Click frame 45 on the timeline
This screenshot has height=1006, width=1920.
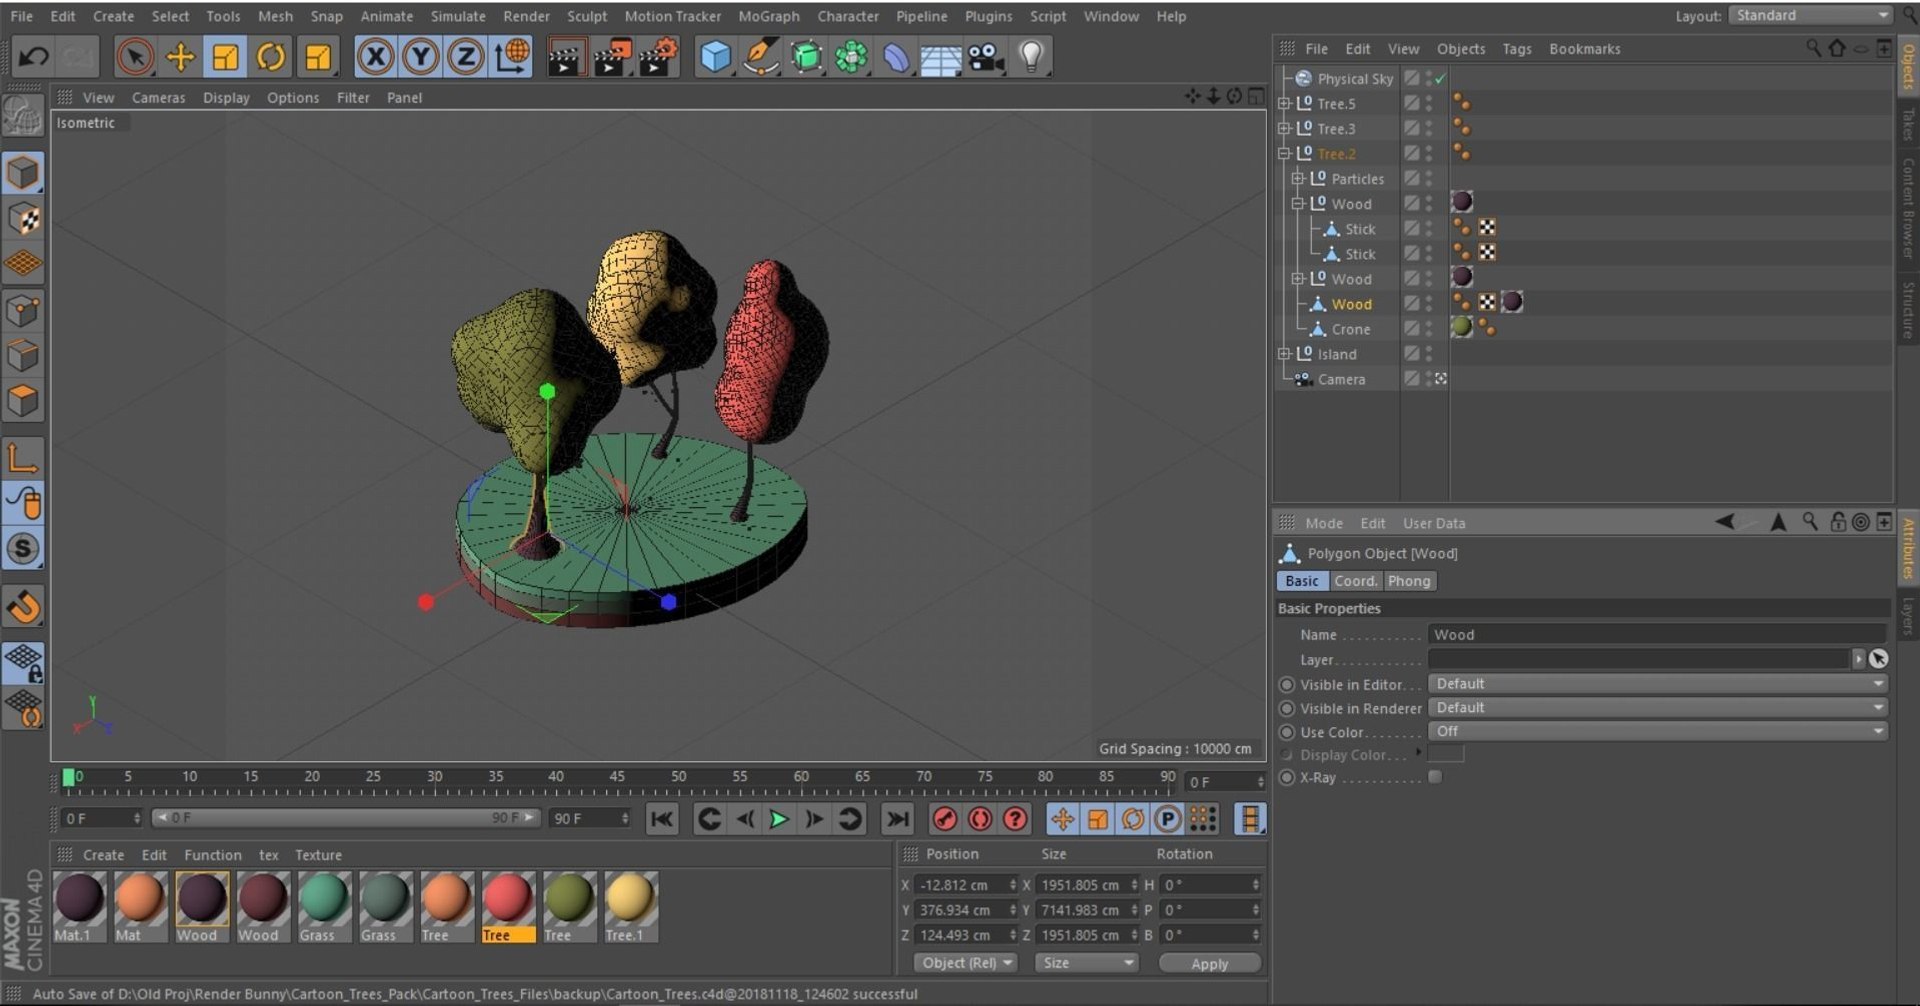click(617, 779)
